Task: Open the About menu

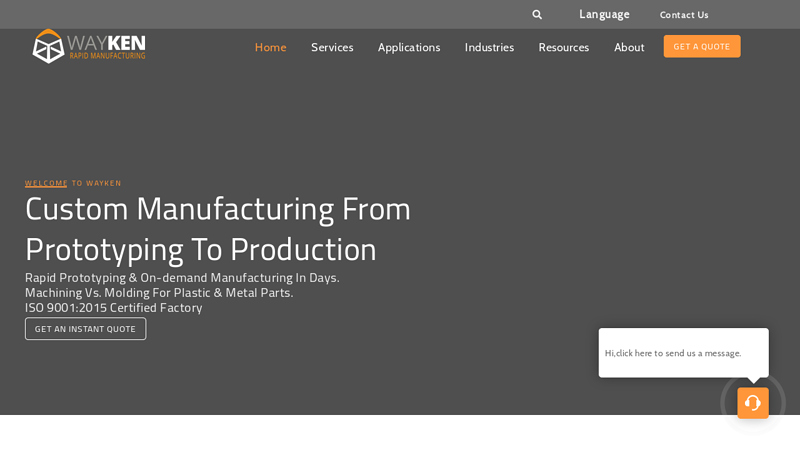Action: point(629,47)
